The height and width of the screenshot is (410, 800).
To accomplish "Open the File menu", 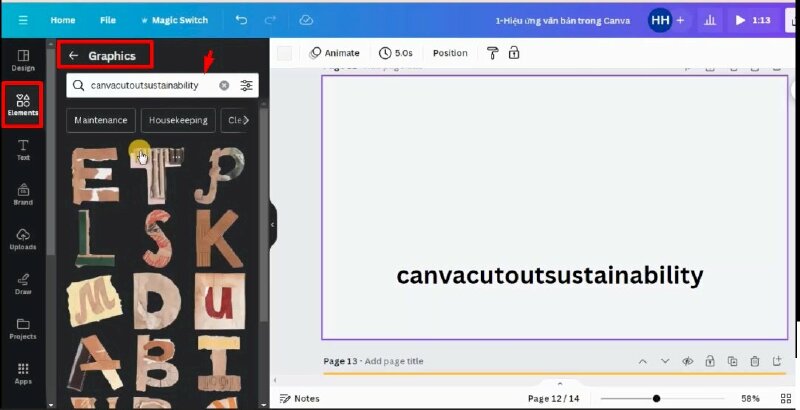I will coord(108,20).
